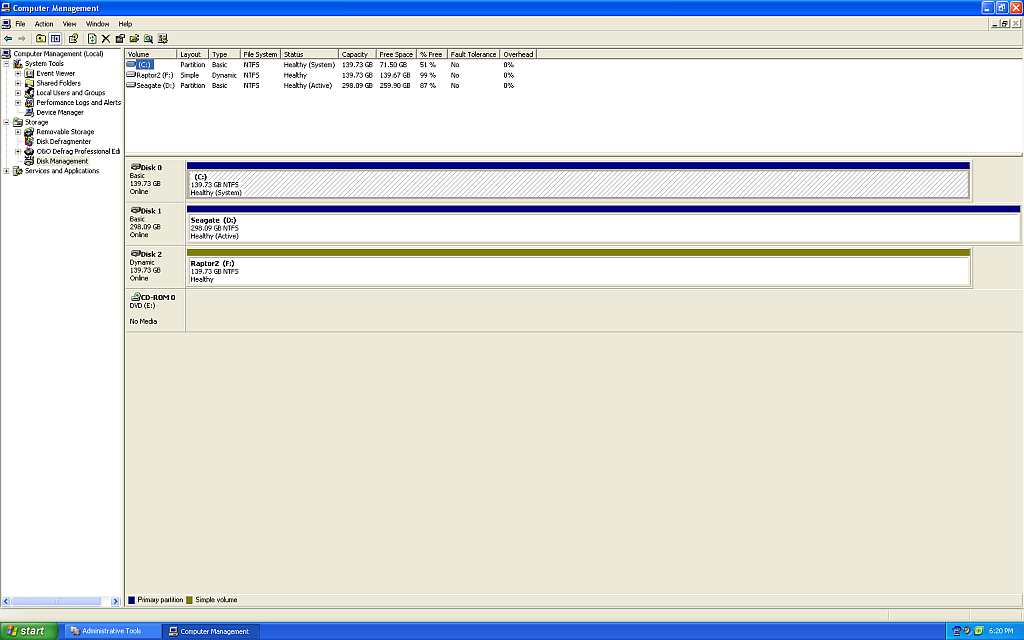
Task: Expand the Event Viewer node
Action: coord(18,73)
